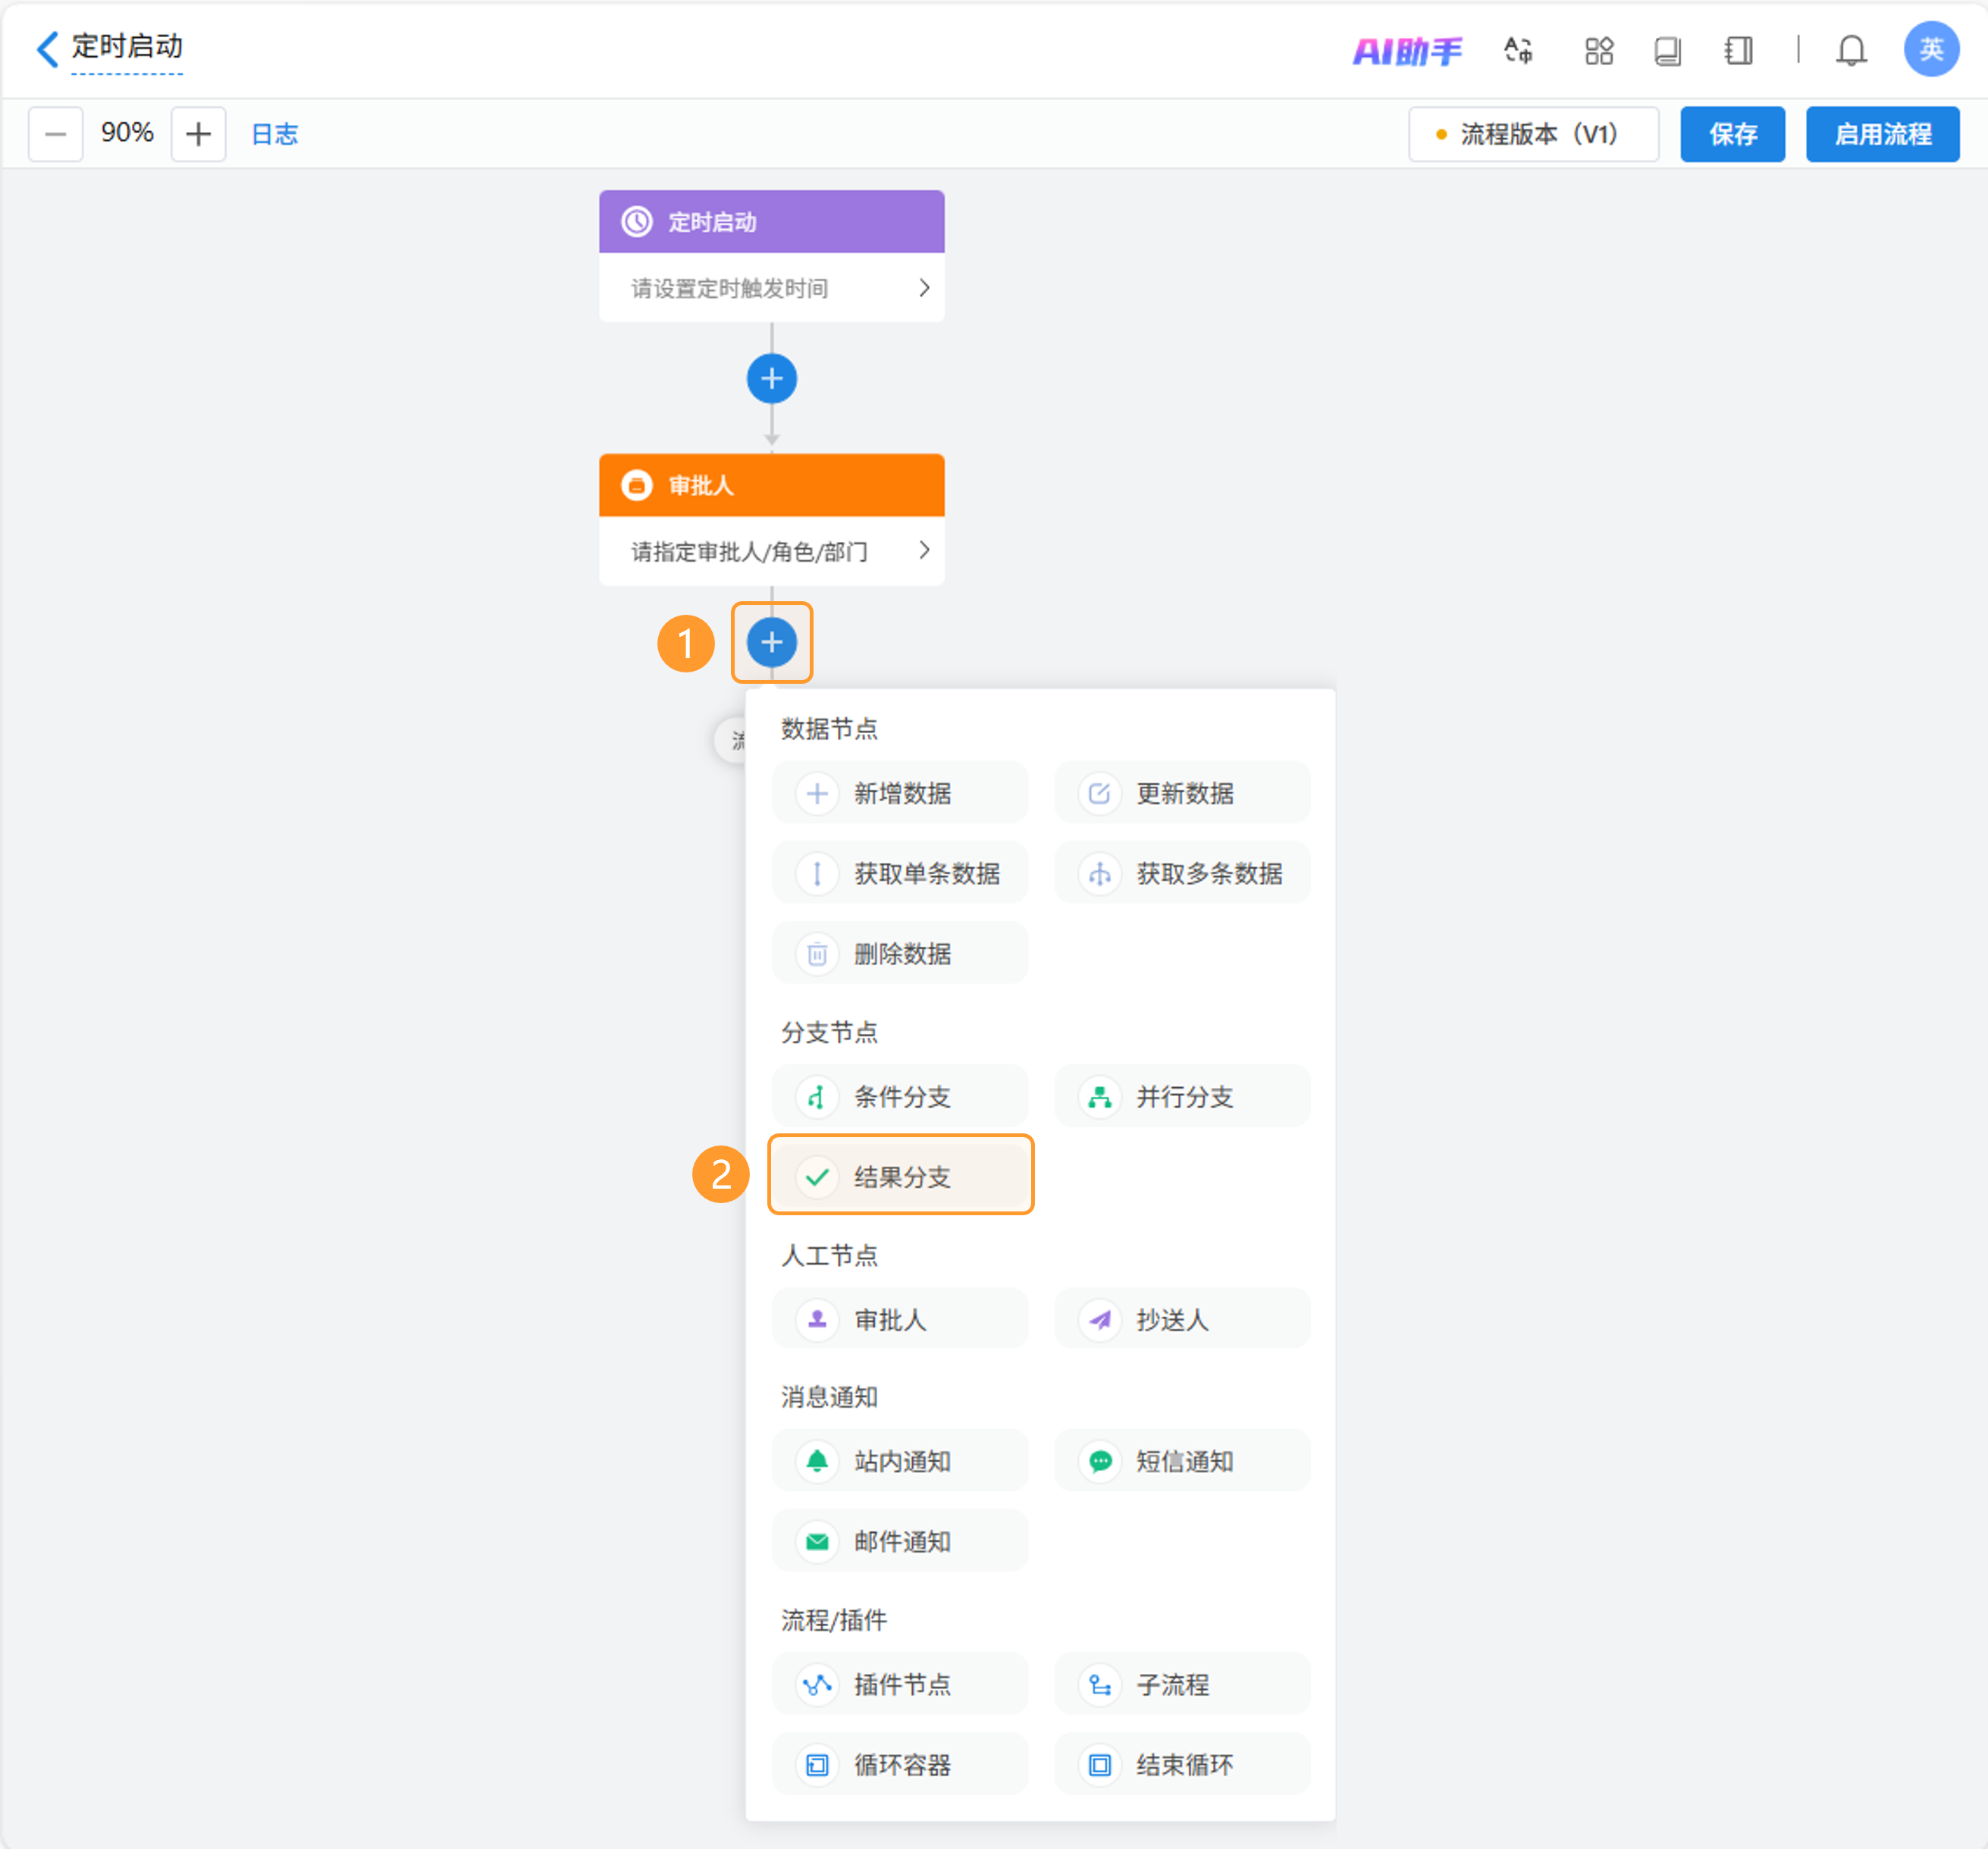Choose 条件分支 node option
Viewport: 1988px width, 1849px height.
click(x=900, y=1096)
